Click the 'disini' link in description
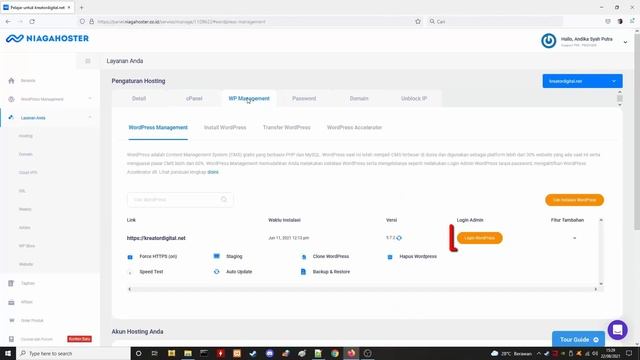 pos(213,172)
